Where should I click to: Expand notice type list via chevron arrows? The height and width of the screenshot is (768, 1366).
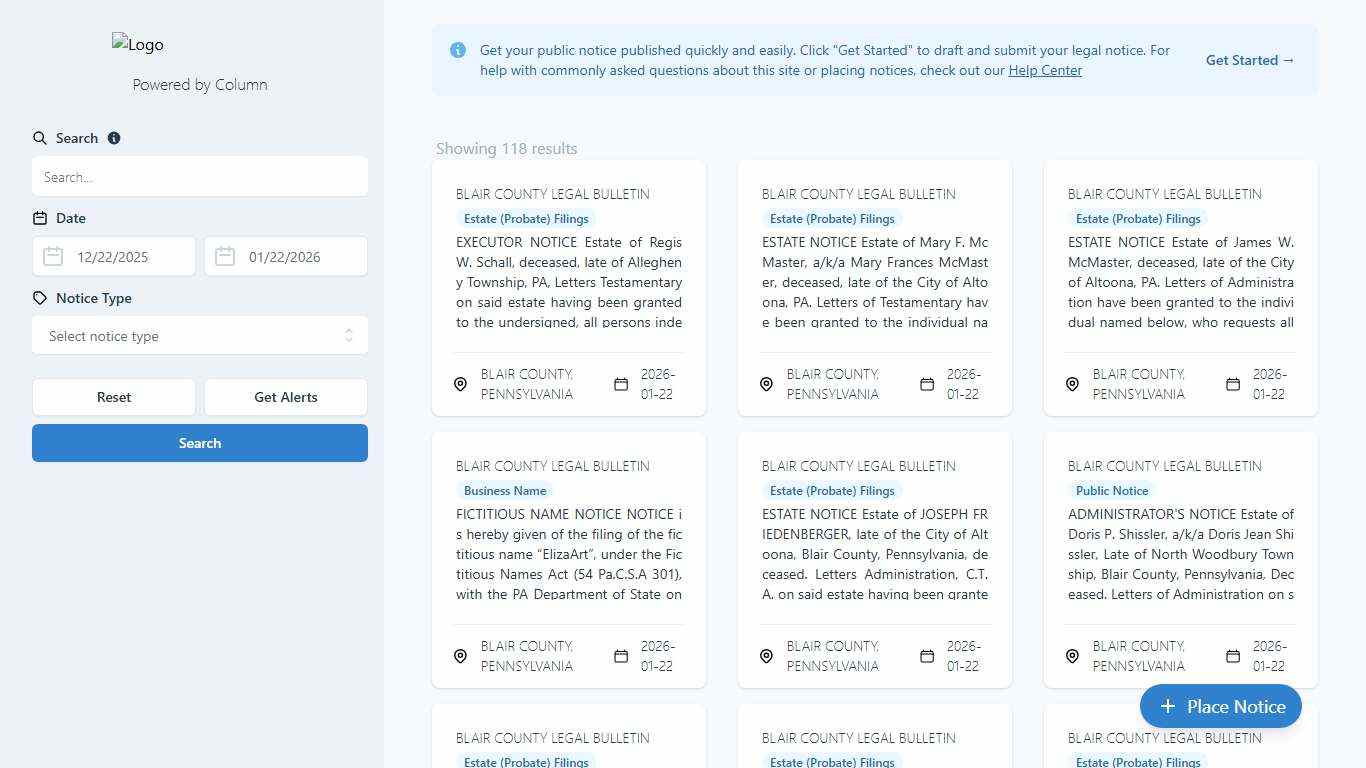tap(349, 336)
